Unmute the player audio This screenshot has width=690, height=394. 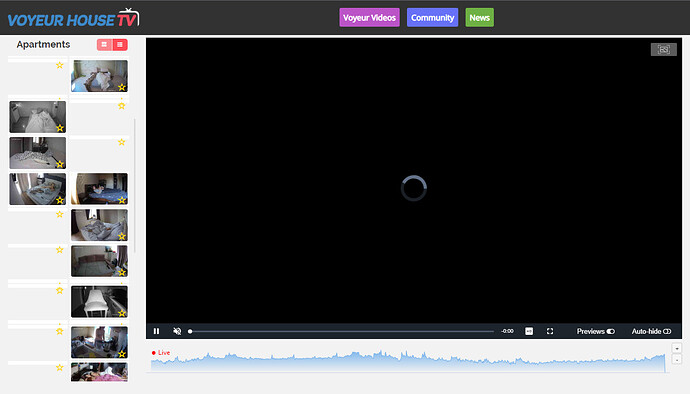[x=177, y=331]
